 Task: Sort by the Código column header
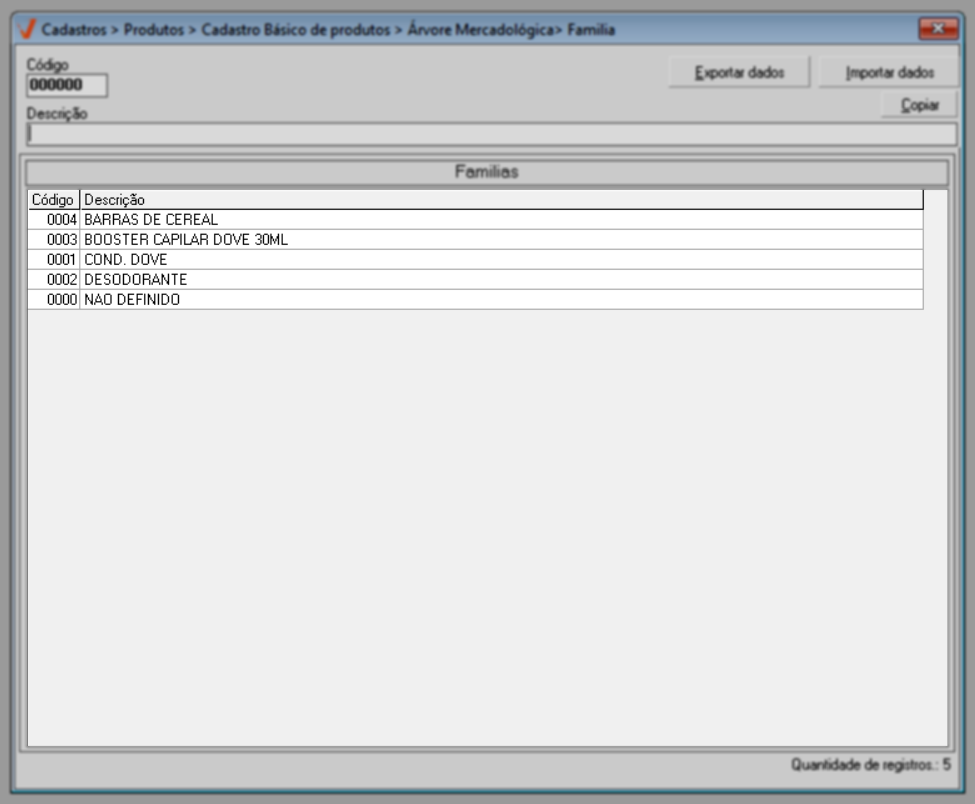pos(53,200)
